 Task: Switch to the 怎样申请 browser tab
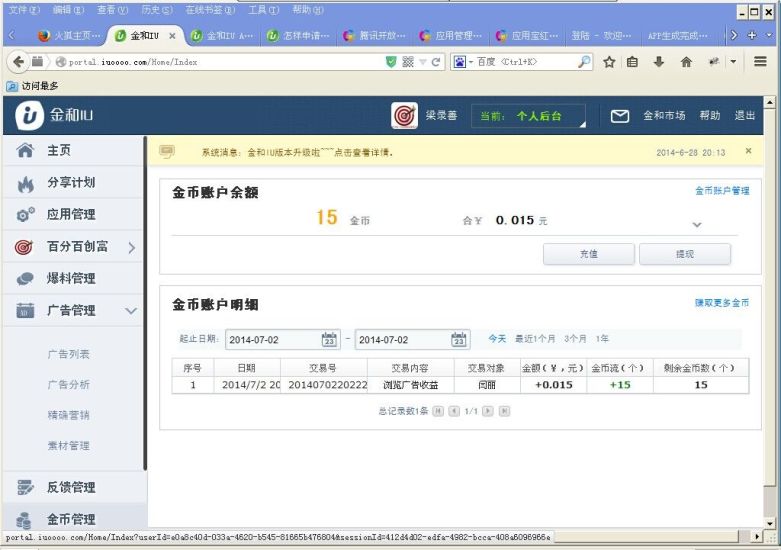(298, 35)
